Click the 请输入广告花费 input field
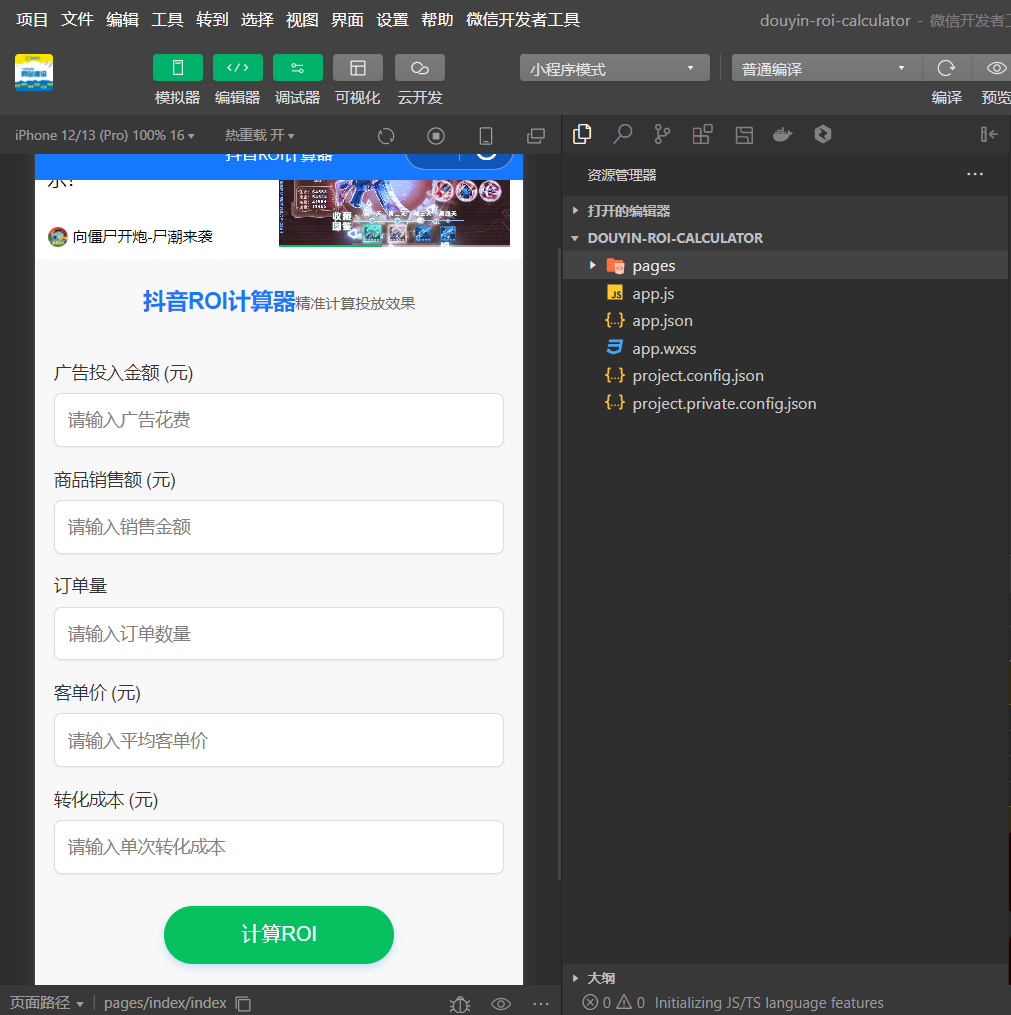Screen dimensions: 1011x1015 pyautogui.click(x=278, y=420)
